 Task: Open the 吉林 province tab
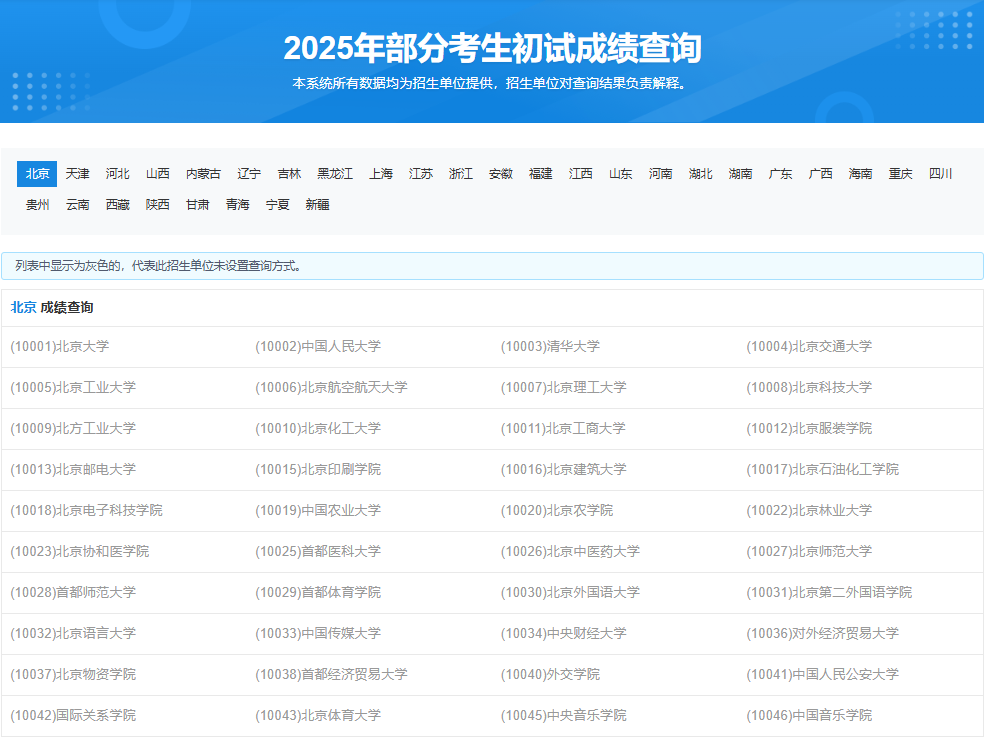point(289,174)
